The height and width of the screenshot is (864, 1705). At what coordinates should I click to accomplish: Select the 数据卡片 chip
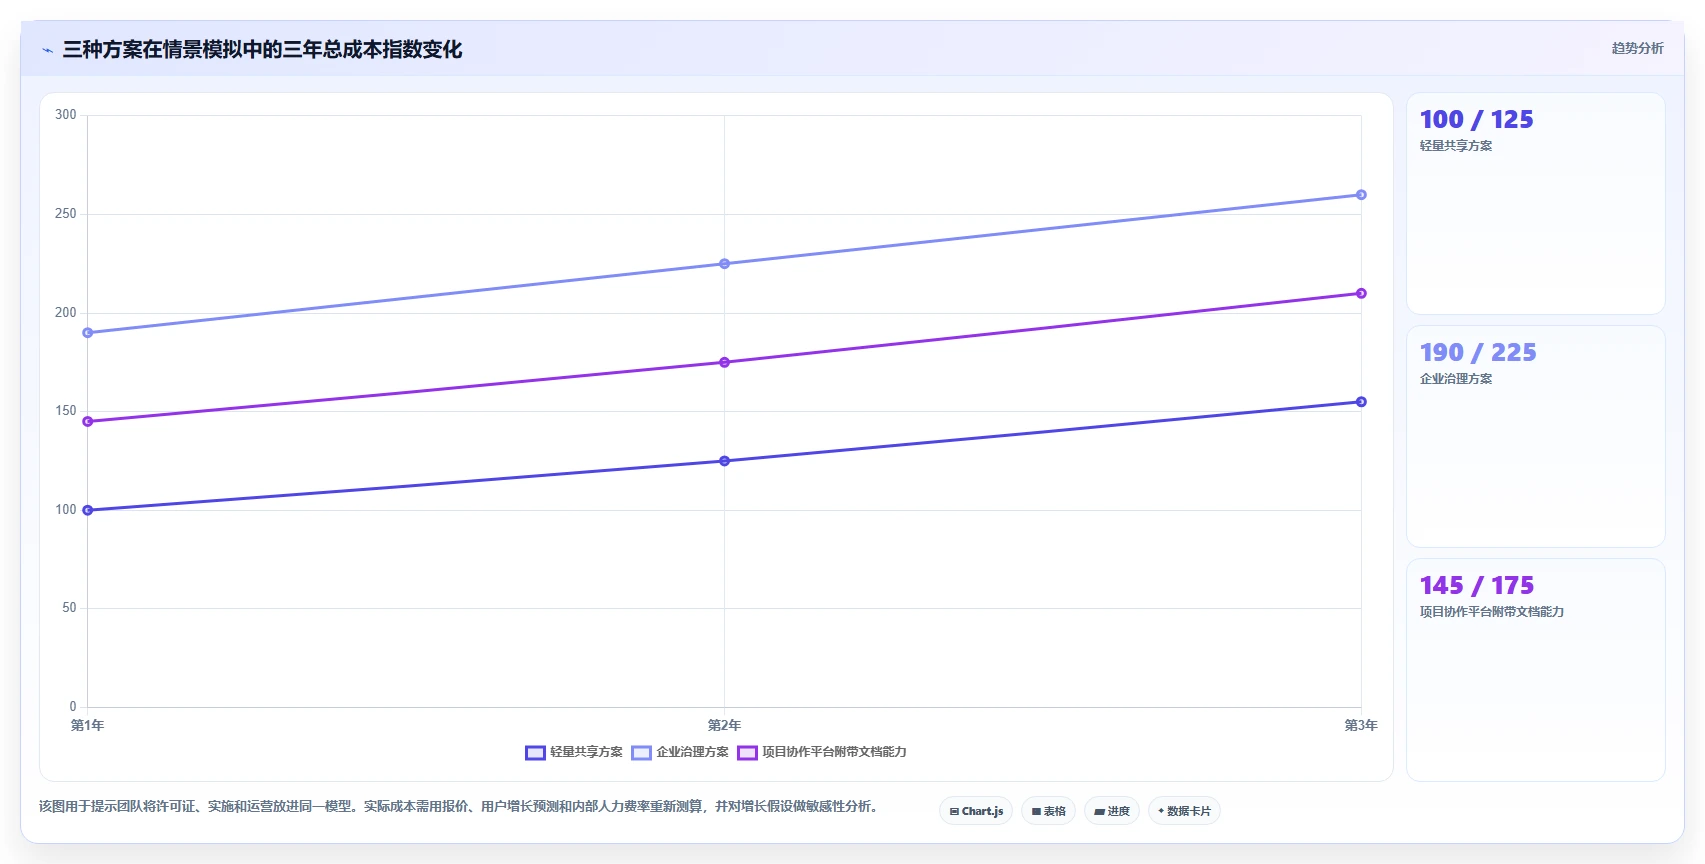click(1184, 811)
